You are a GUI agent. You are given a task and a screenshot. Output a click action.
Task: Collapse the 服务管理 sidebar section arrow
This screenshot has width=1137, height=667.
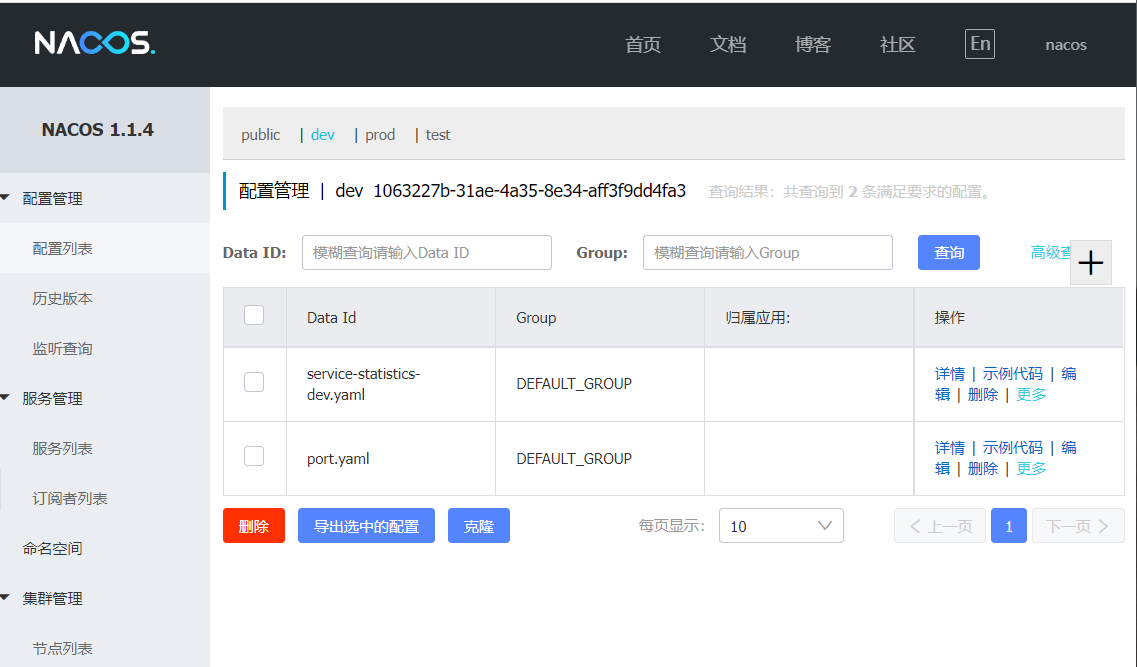point(6,397)
